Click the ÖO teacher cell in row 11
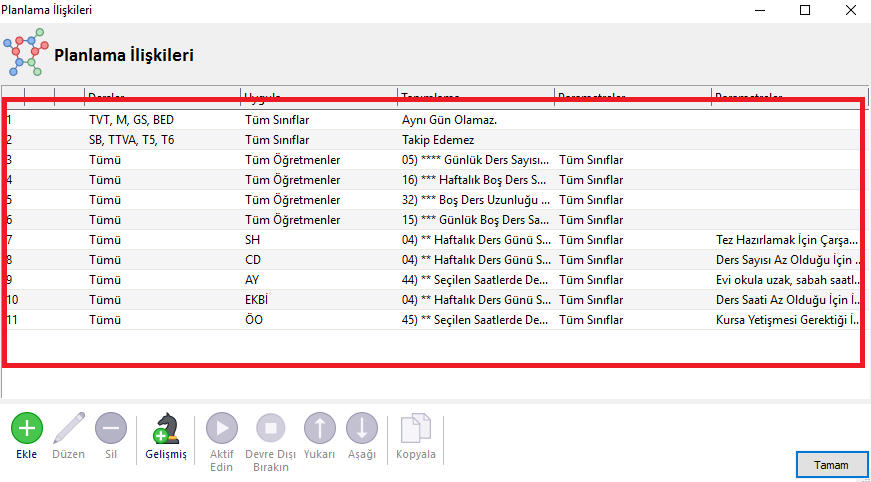 [x=254, y=320]
